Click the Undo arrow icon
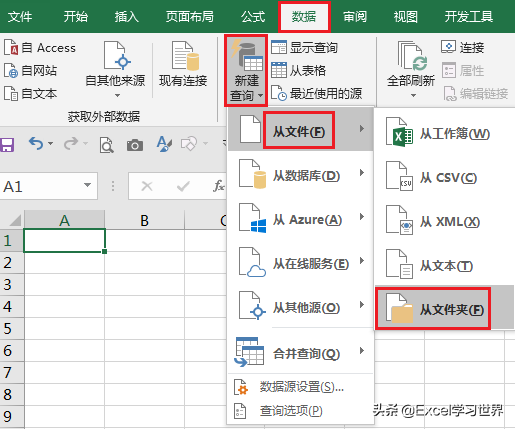This screenshot has width=515, height=429. (36, 144)
